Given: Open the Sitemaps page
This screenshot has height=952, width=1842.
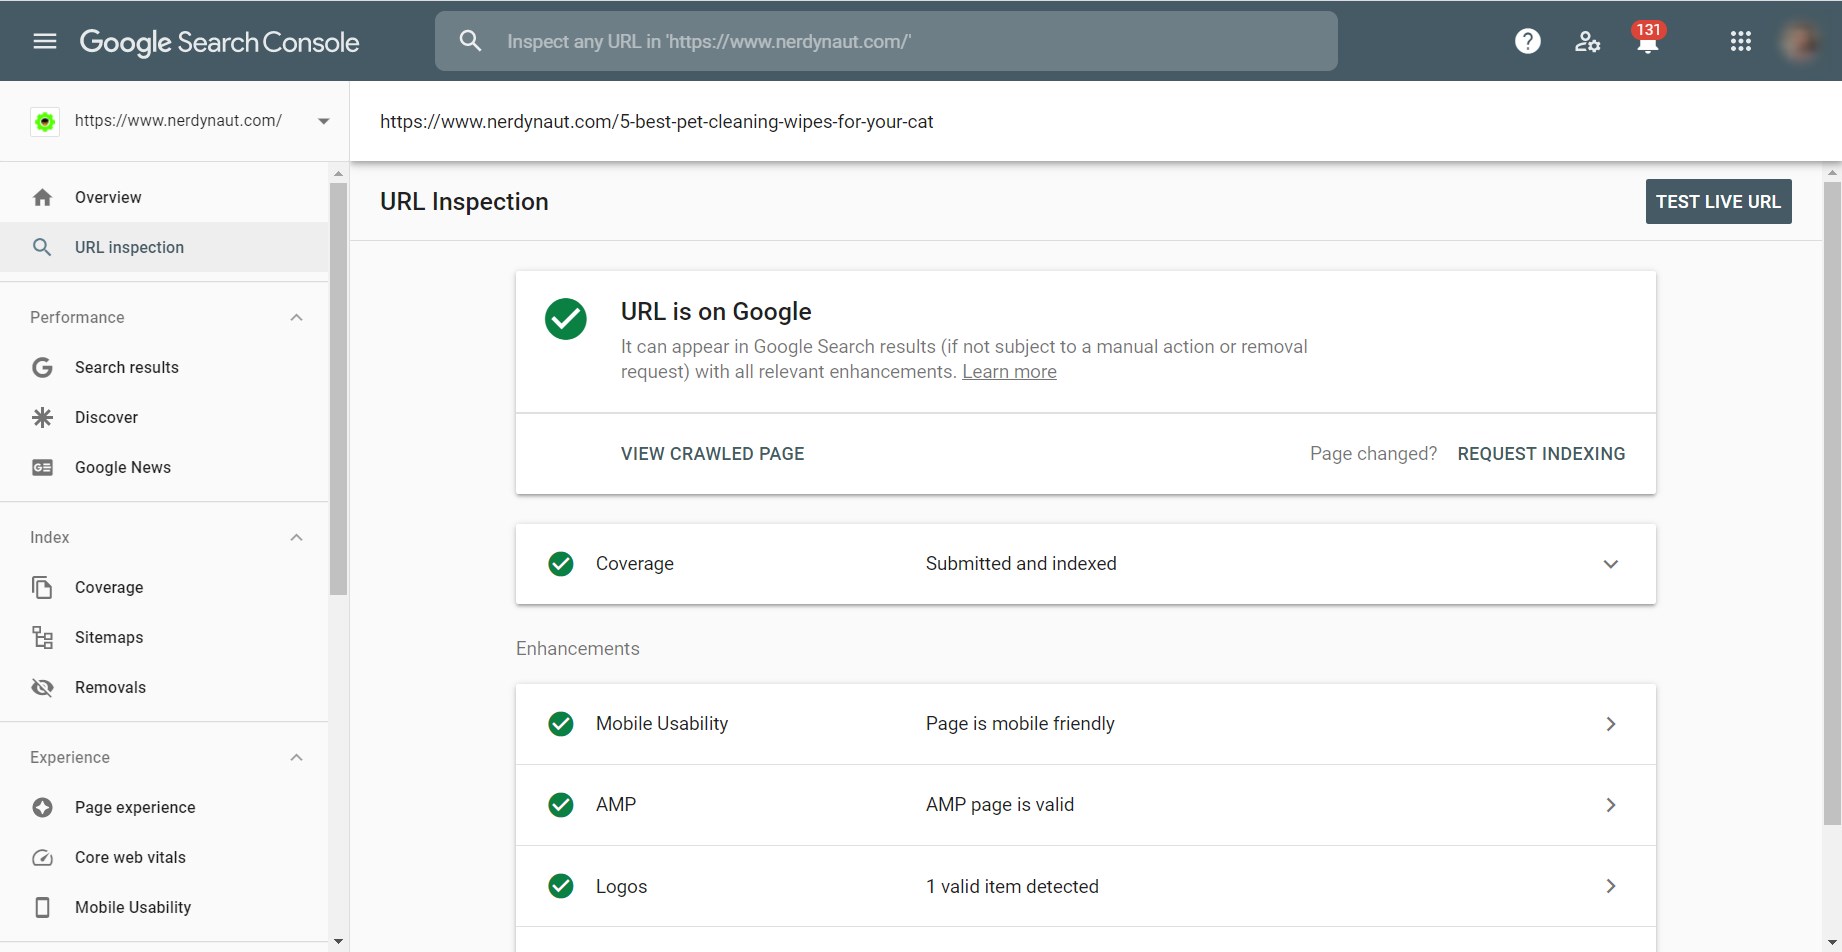Looking at the screenshot, I should pyautogui.click(x=164, y=637).
